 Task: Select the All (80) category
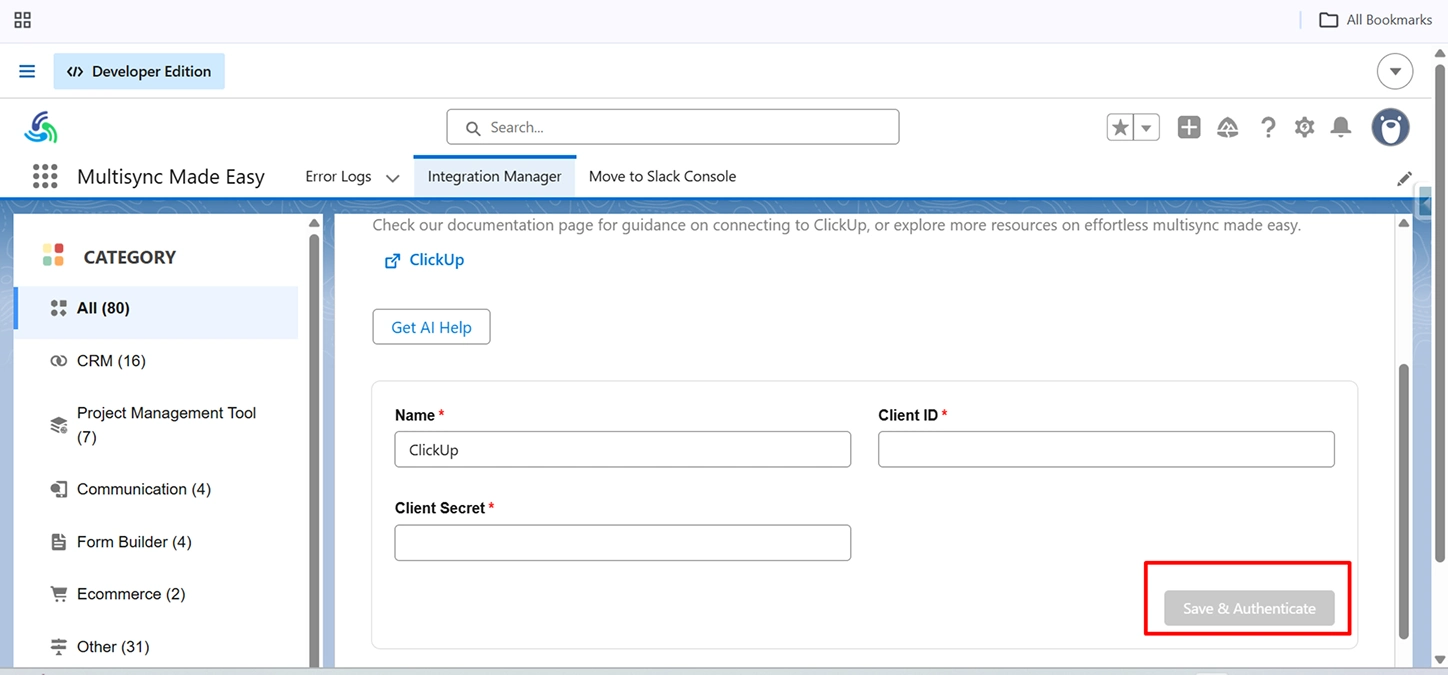(157, 308)
